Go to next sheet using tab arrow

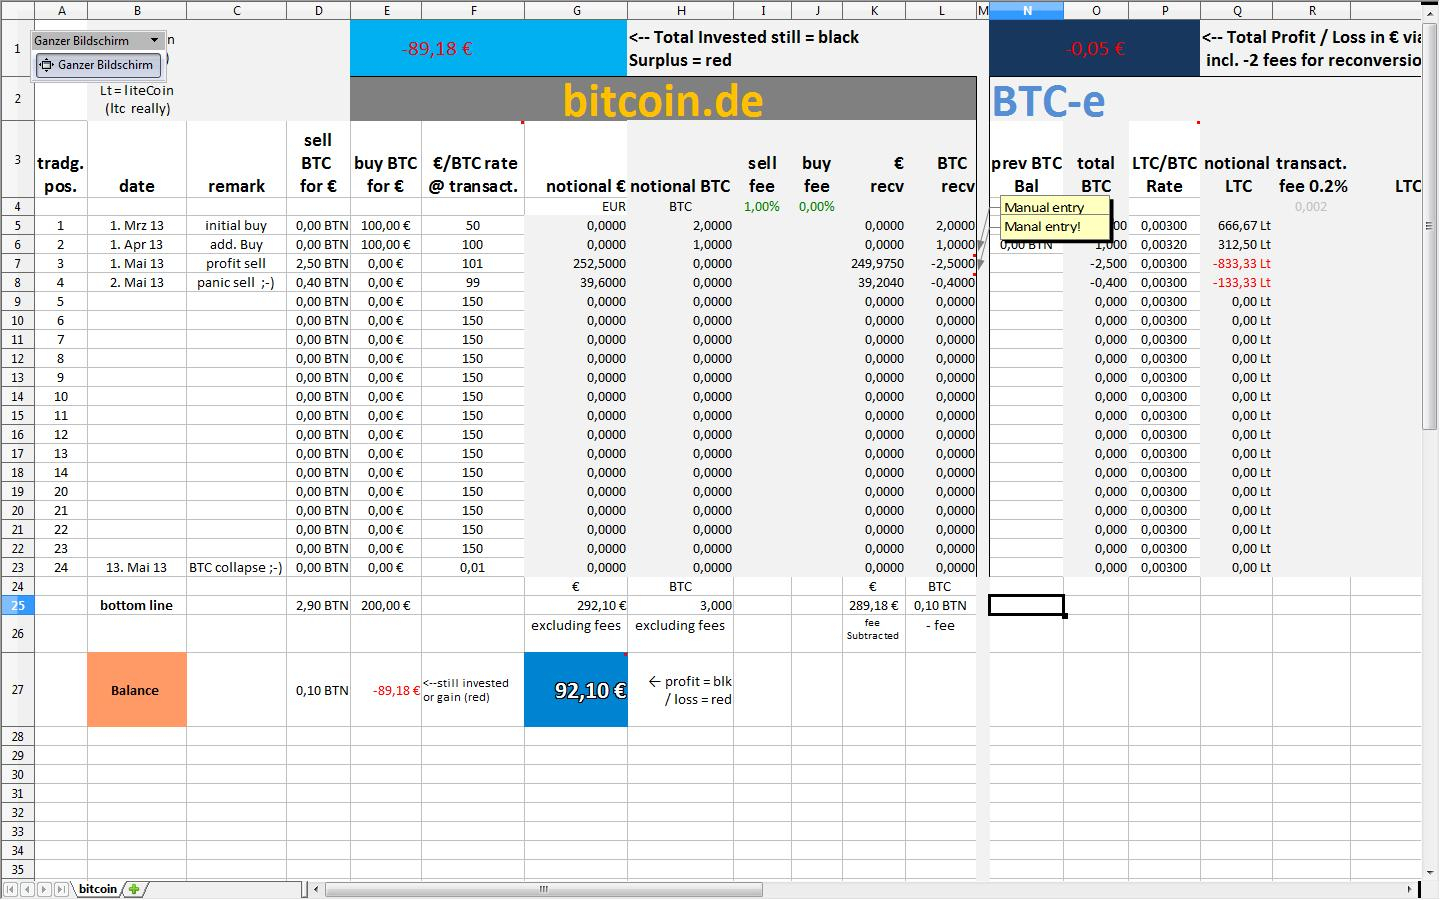[44, 889]
